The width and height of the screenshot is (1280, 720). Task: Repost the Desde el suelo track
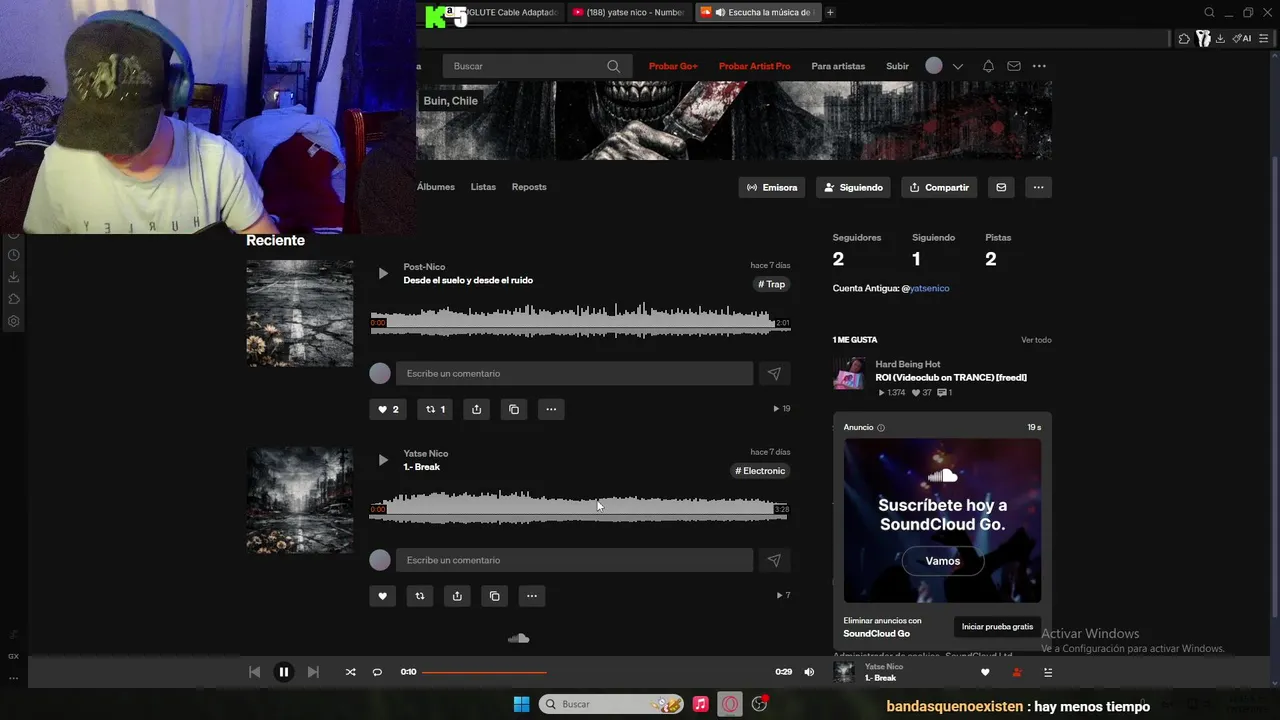pyautogui.click(x=435, y=409)
